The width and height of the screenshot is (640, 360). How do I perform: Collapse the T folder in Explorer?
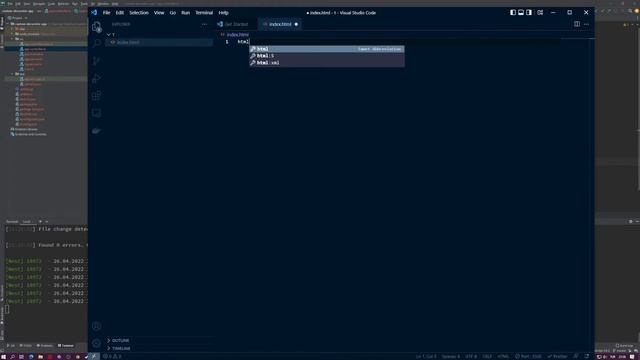click(159, 35)
